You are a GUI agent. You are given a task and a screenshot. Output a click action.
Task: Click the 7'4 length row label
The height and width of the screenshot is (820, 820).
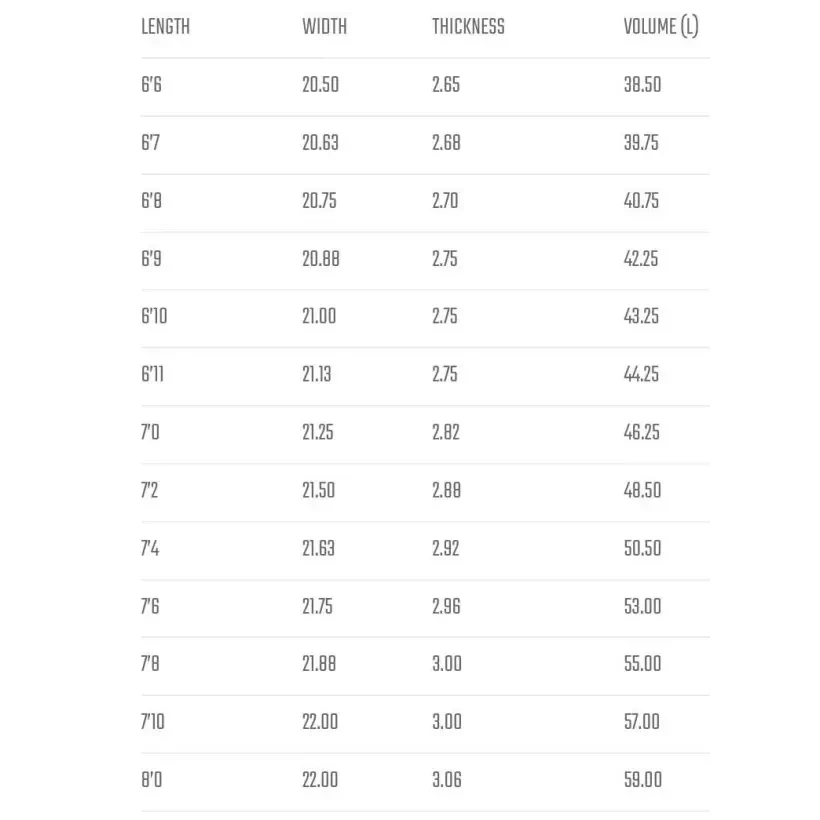point(150,549)
